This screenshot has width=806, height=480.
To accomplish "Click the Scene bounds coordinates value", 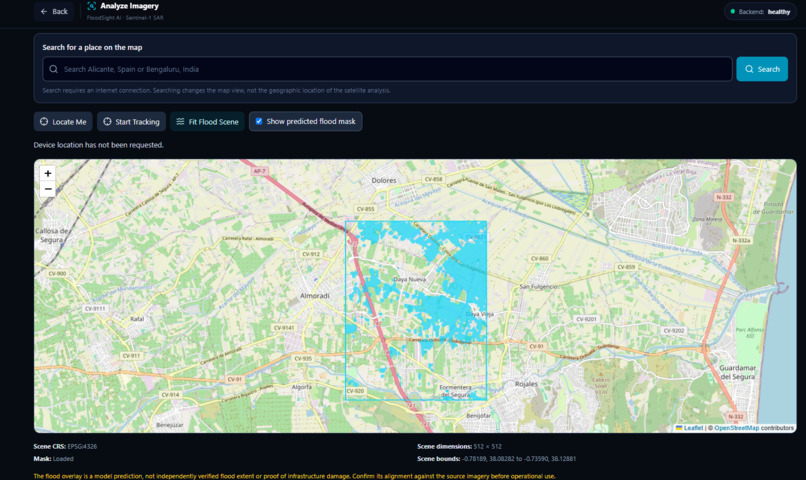I will coord(519,458).
